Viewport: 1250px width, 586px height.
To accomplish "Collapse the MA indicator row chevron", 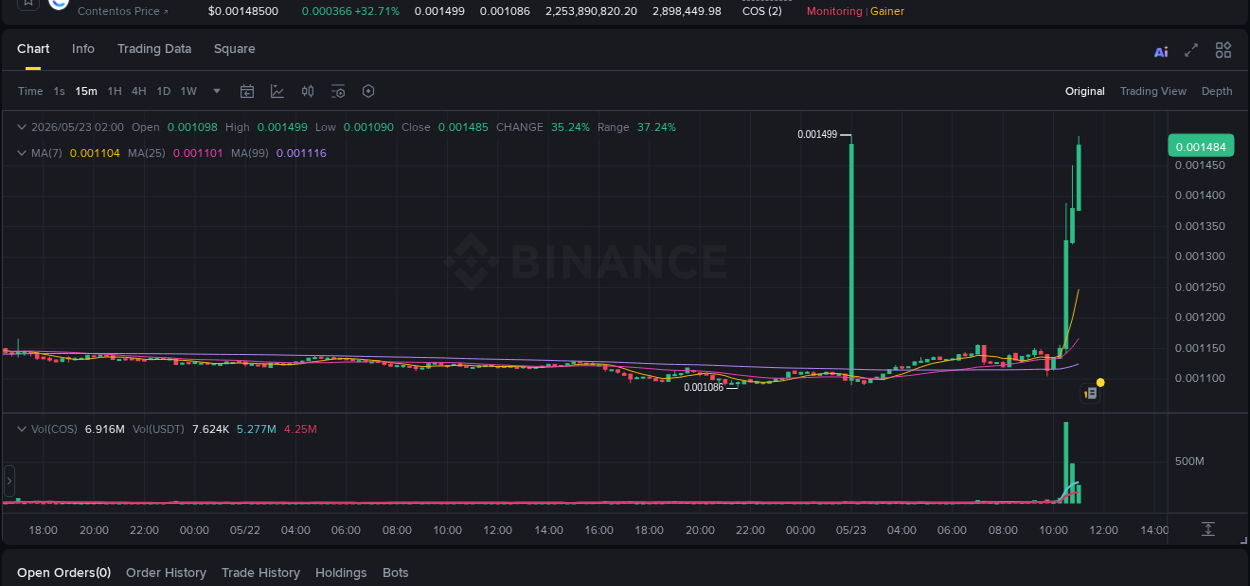I will coord(22,153).
